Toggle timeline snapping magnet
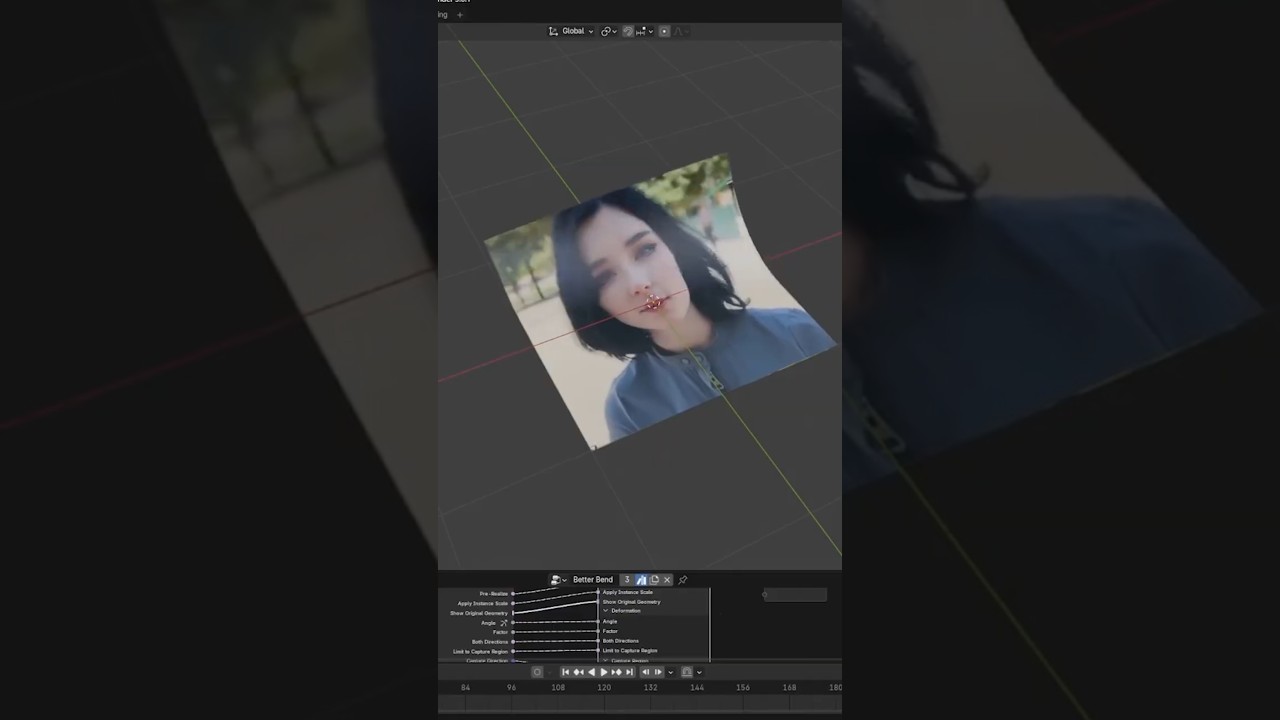Screen dimensions: 1280x720 click(687, 672)
